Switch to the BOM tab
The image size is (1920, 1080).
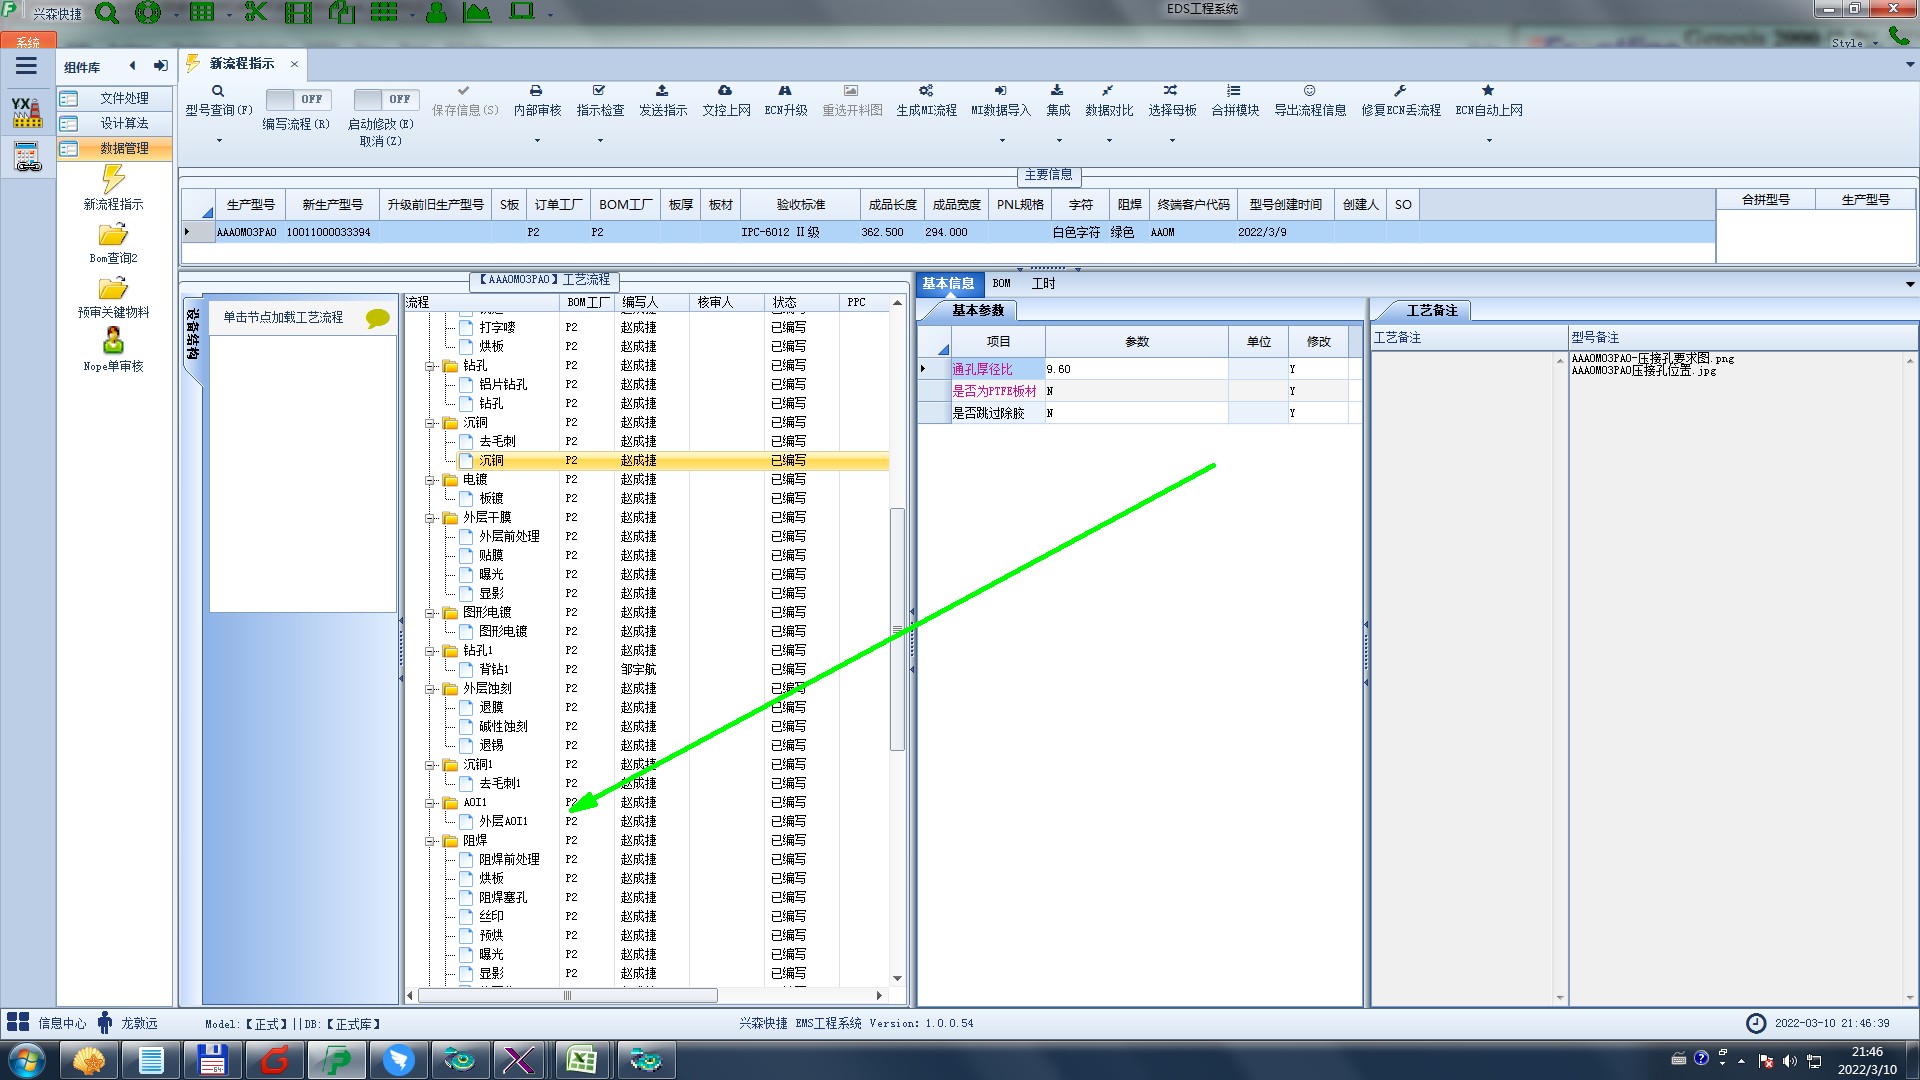[1001, 284]
